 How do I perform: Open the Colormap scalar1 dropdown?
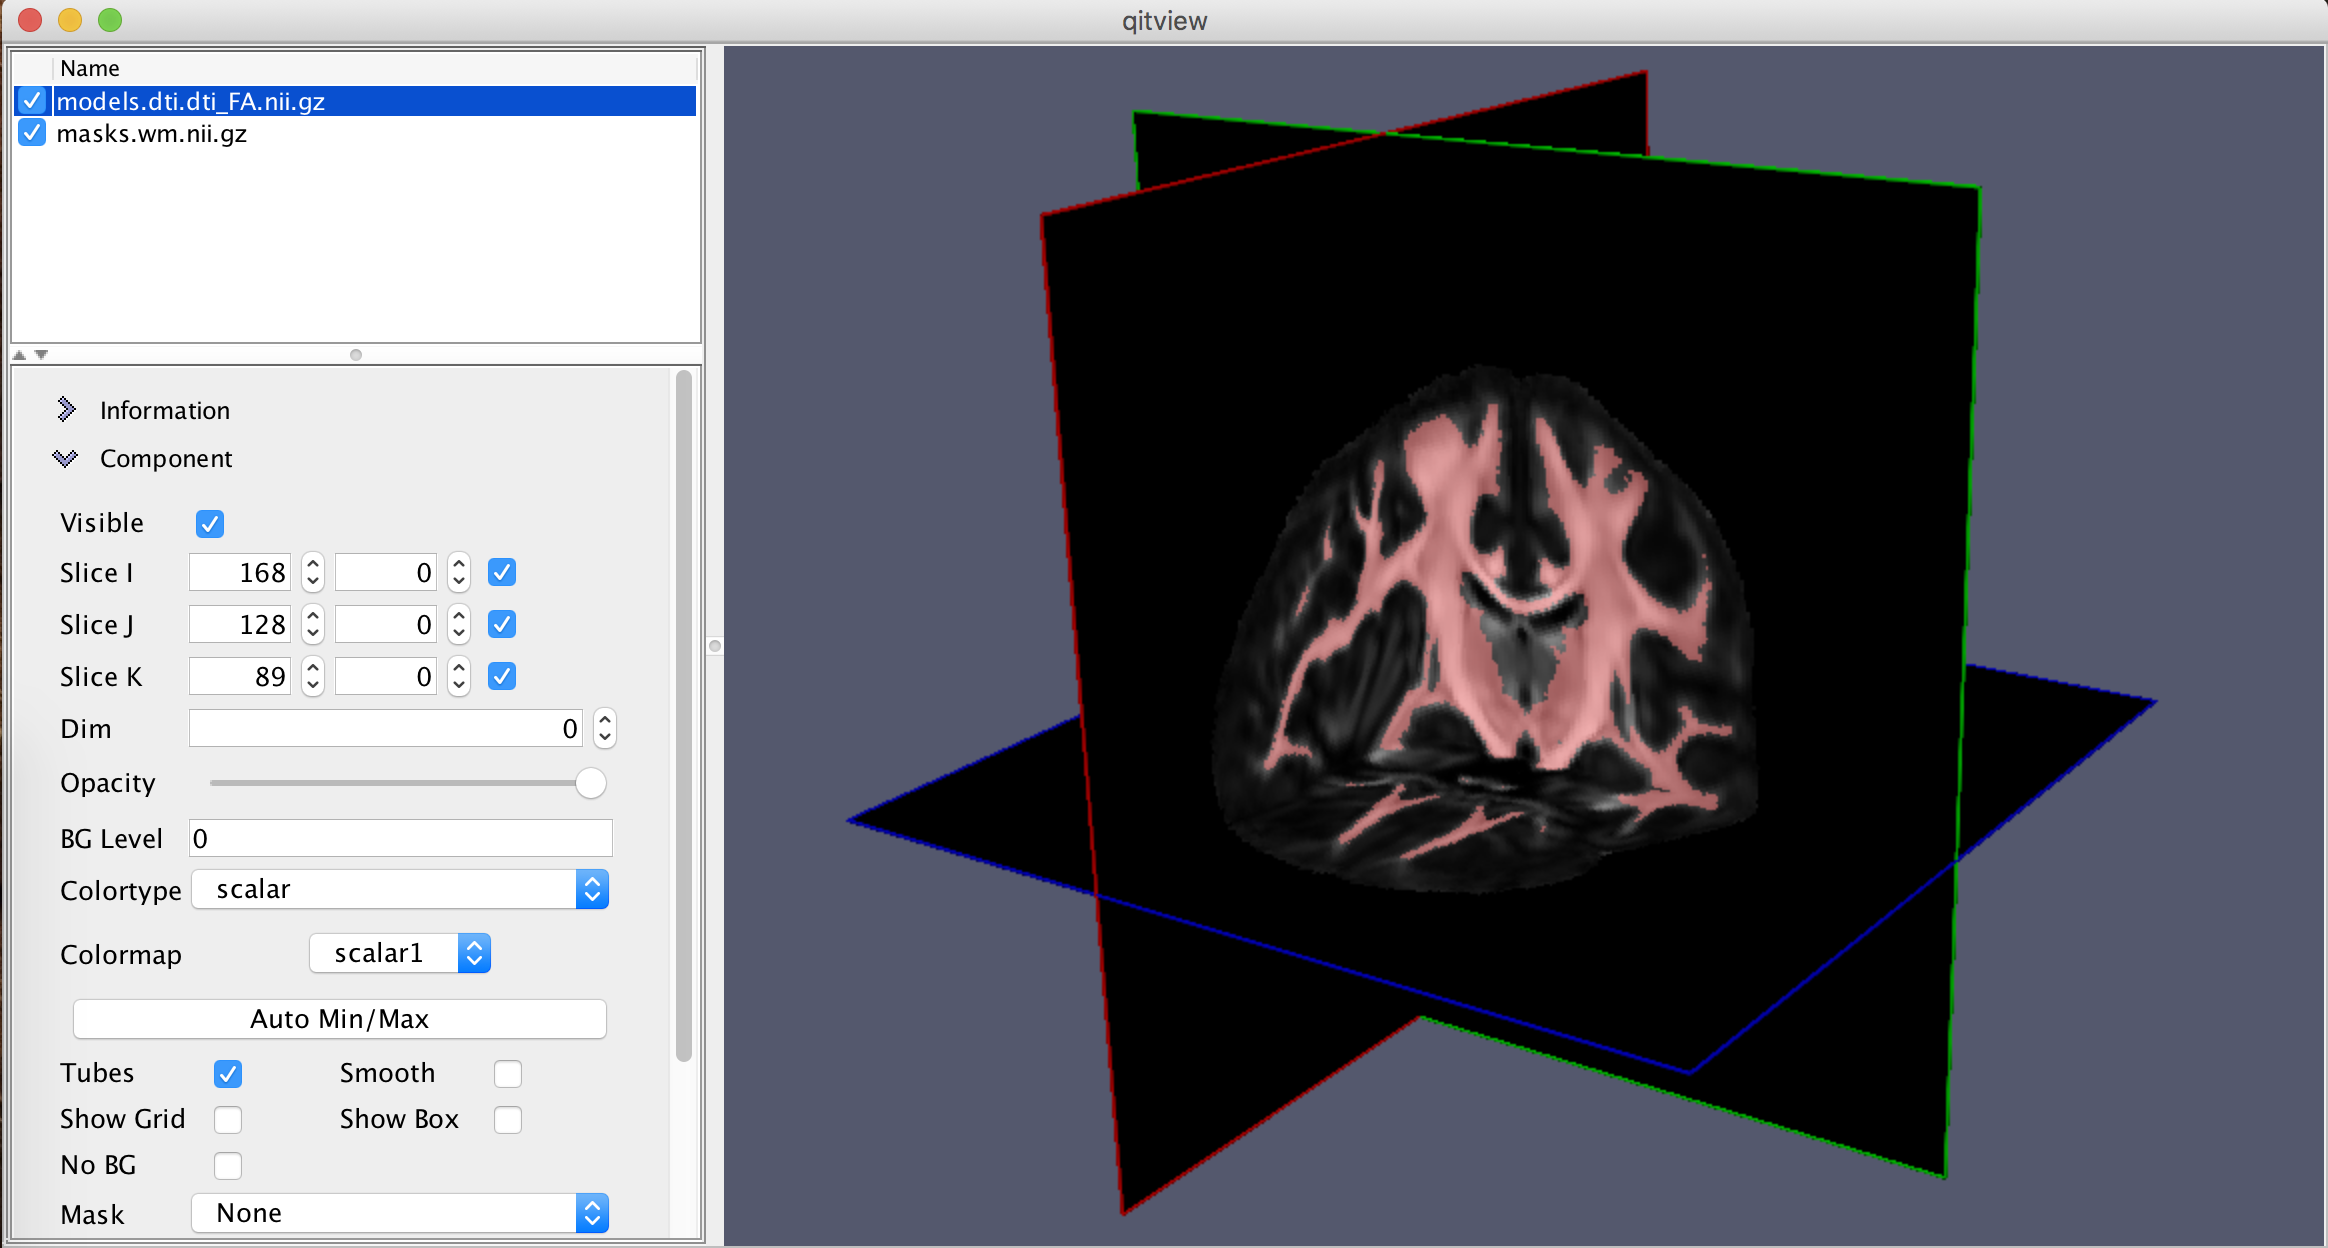[400, 954]
